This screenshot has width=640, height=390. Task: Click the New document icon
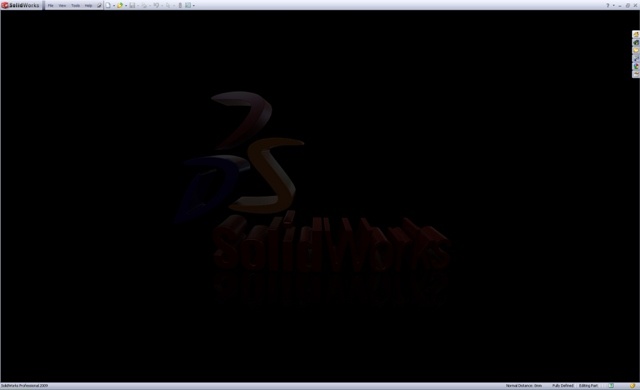(x=108, y=5)
